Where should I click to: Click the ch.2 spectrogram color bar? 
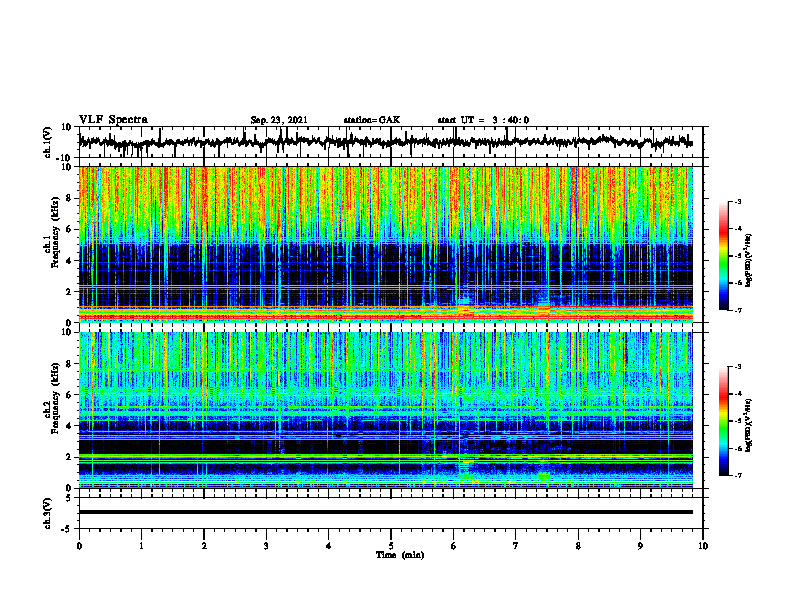coord(723,421)
